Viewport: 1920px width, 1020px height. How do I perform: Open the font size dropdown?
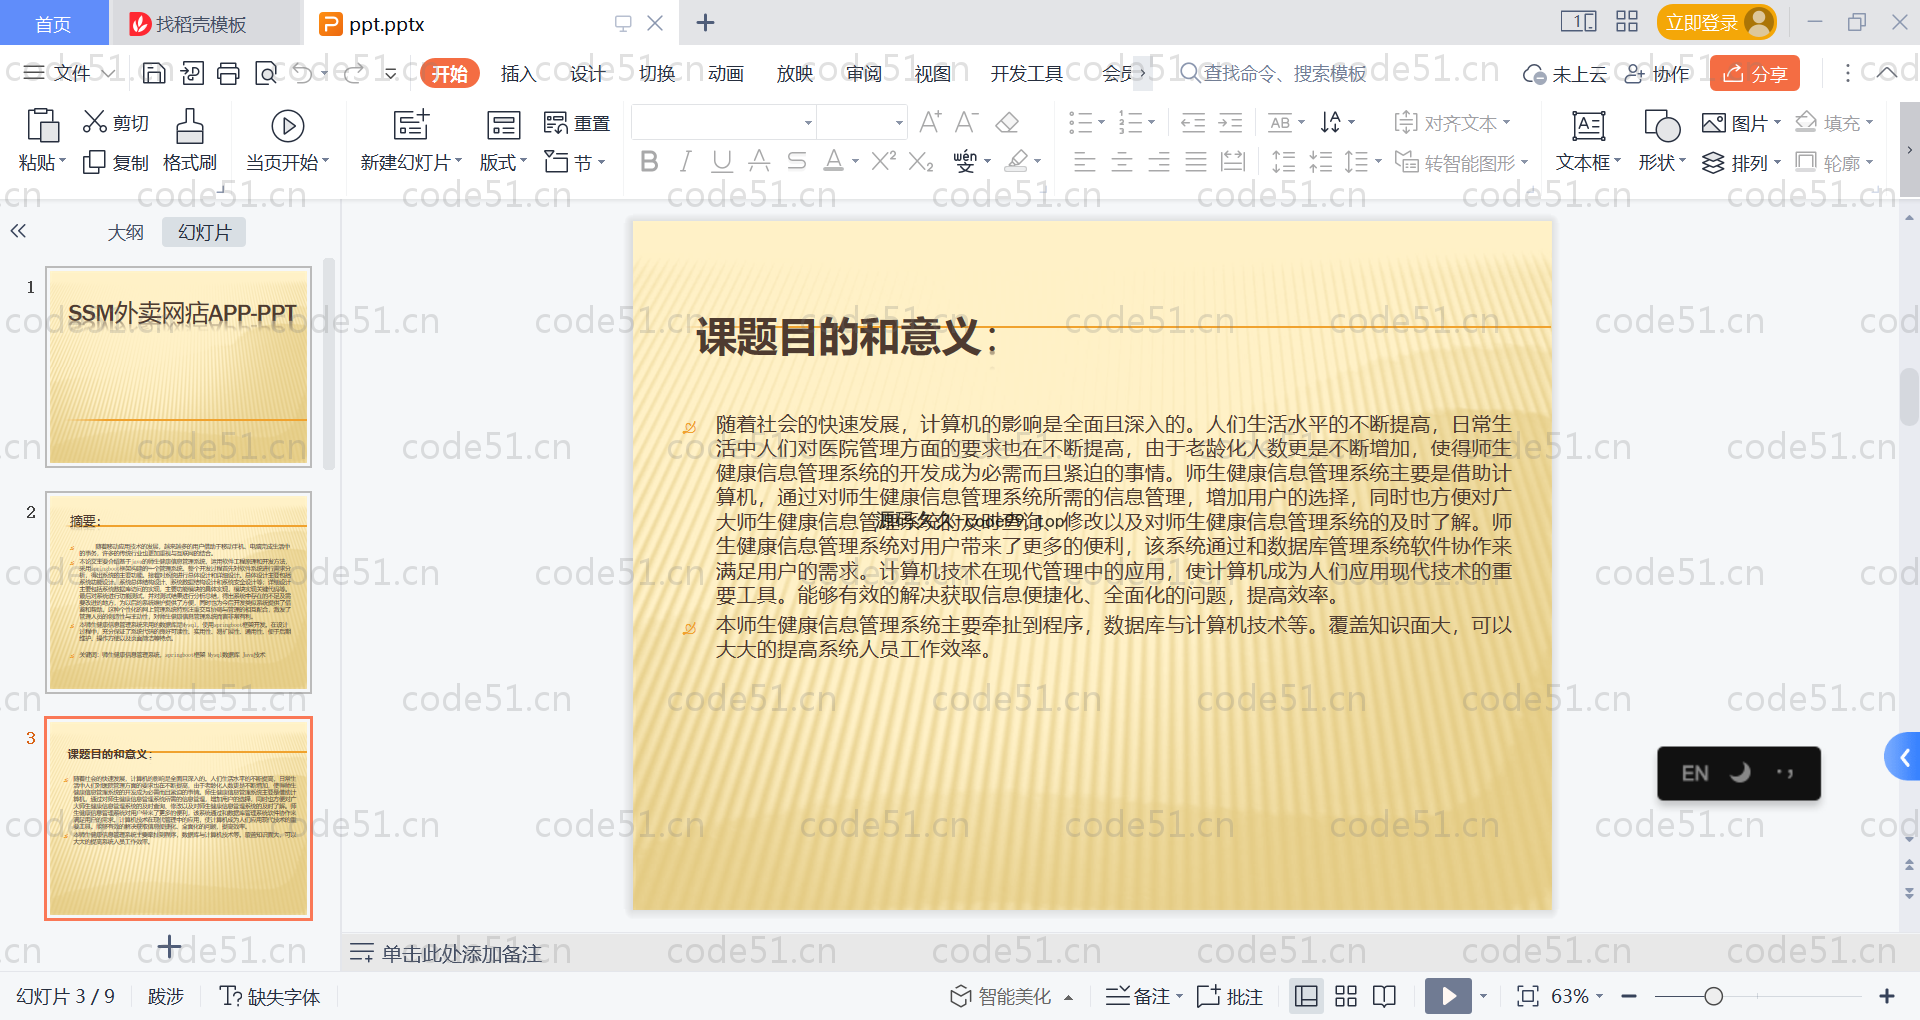pyautogui.click(x=899, y=123)
